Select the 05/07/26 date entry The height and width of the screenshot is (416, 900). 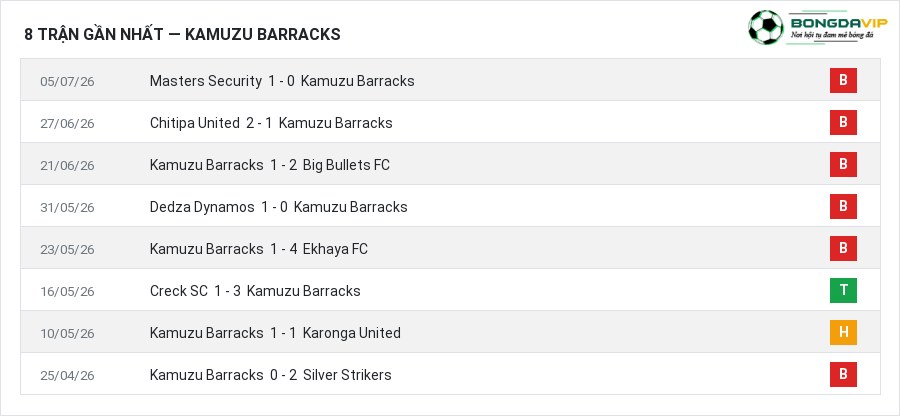click(67, 81)
